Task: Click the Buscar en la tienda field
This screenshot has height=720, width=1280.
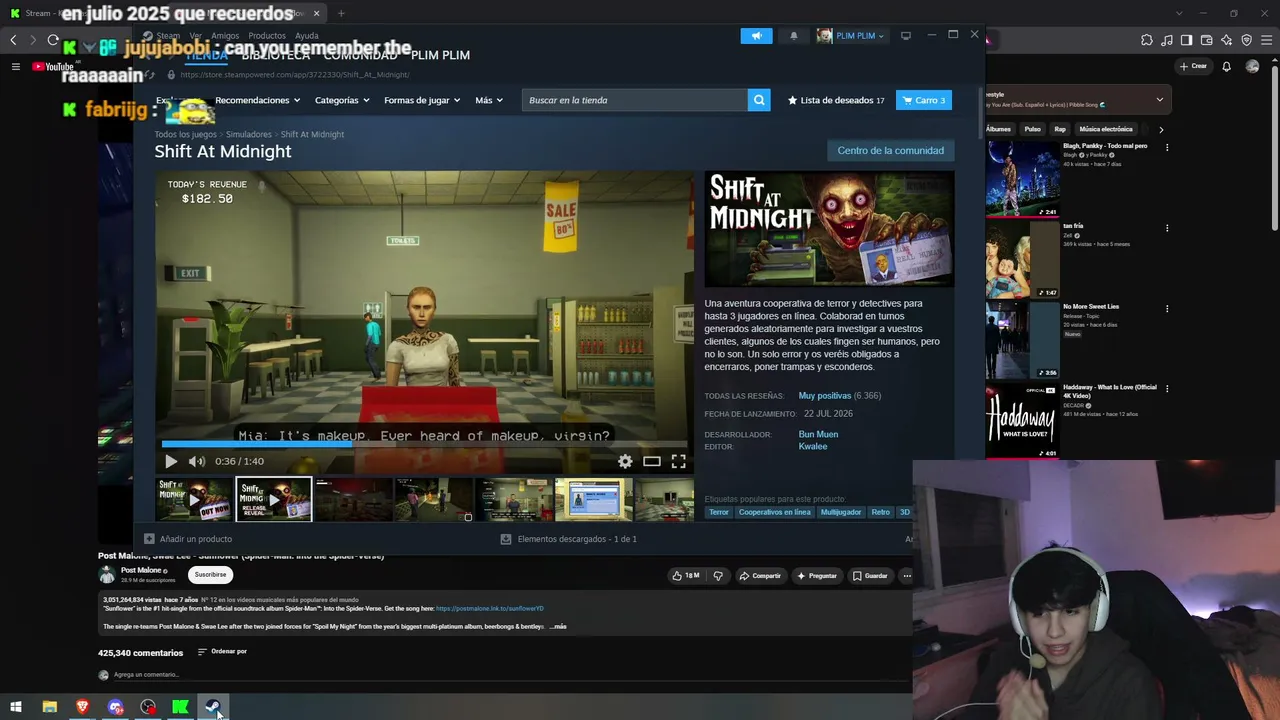Action: pyautogui.click(x=635, y=100)
